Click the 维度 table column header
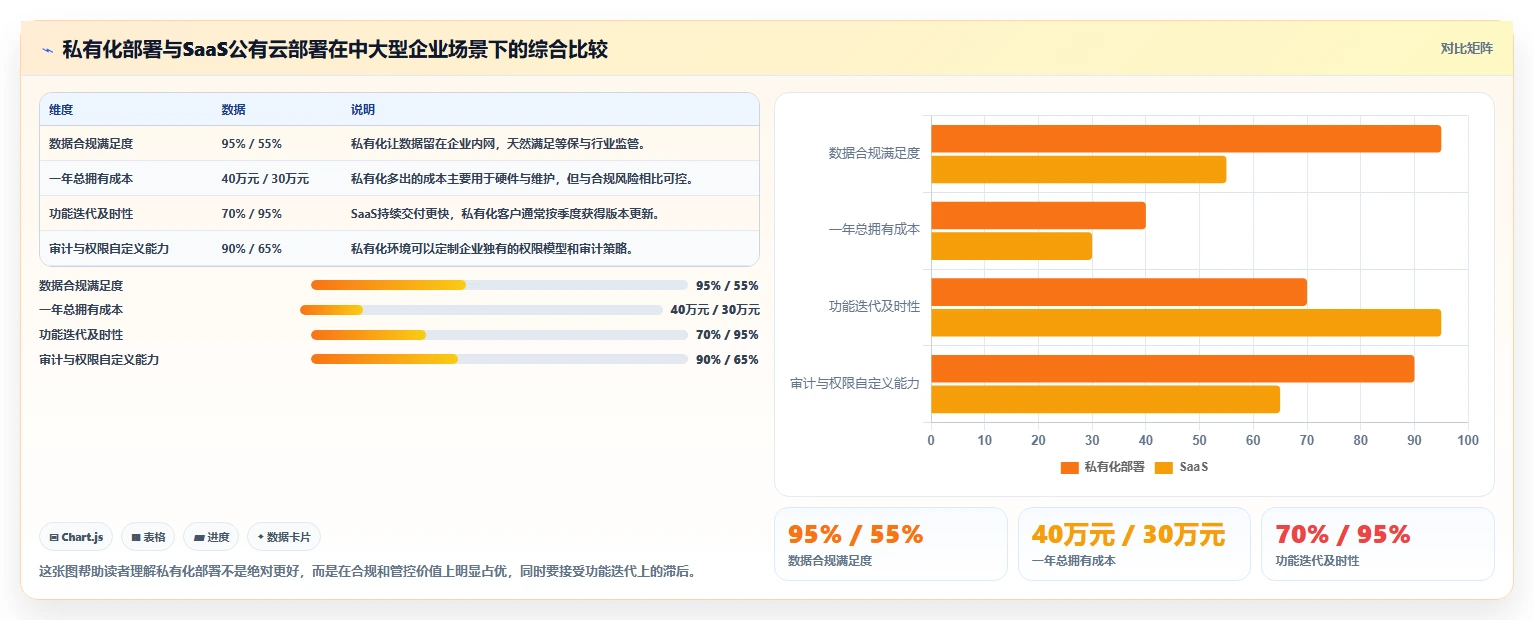1534x620 pixels. tap(61, 109)
